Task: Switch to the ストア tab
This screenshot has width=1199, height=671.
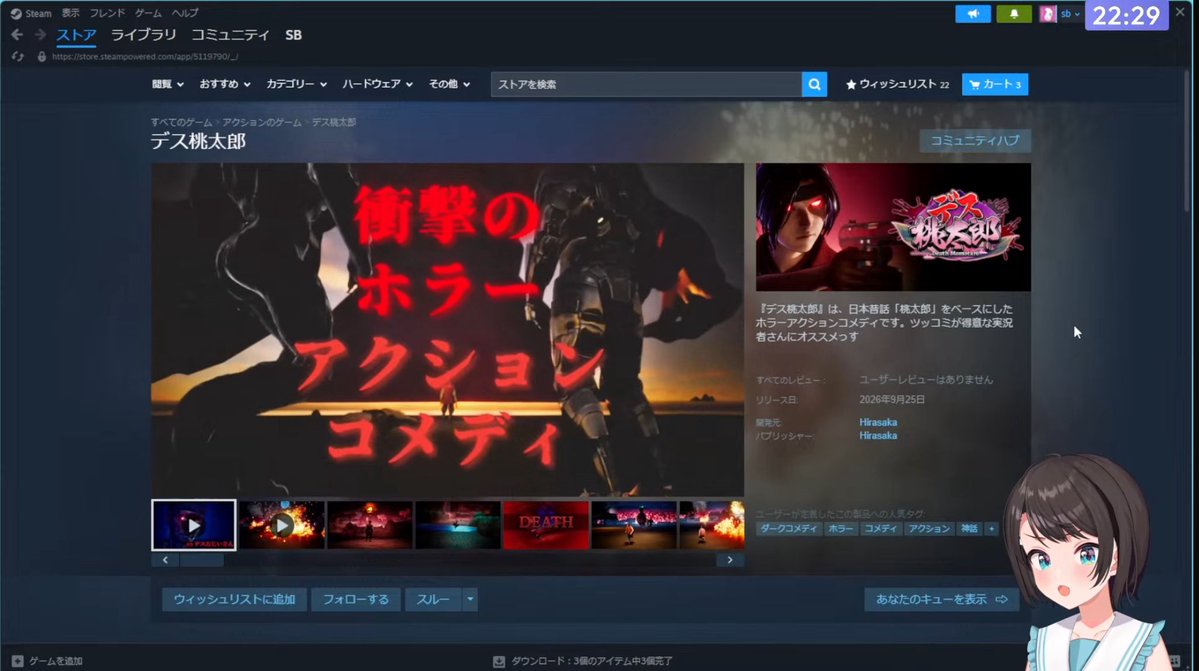Action: [76, 35]
